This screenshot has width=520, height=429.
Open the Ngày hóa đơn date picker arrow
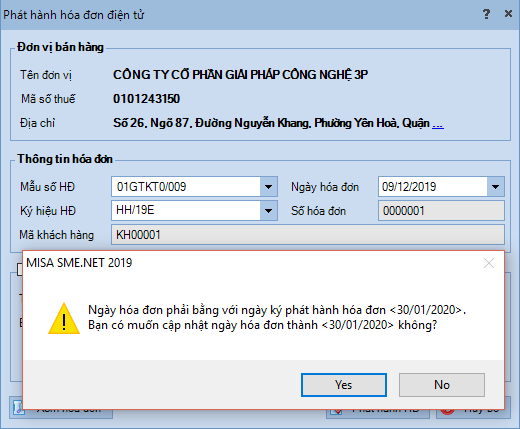click(495, 187)
